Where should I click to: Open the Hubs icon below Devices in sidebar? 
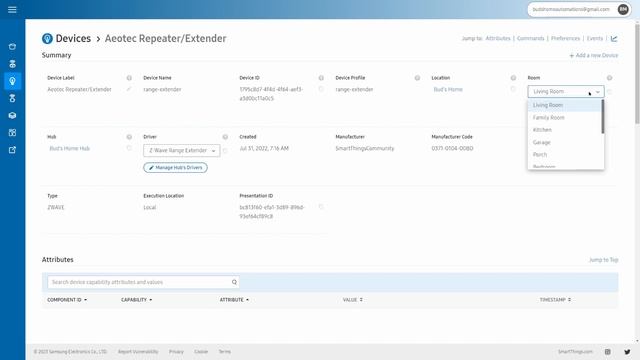12,98
